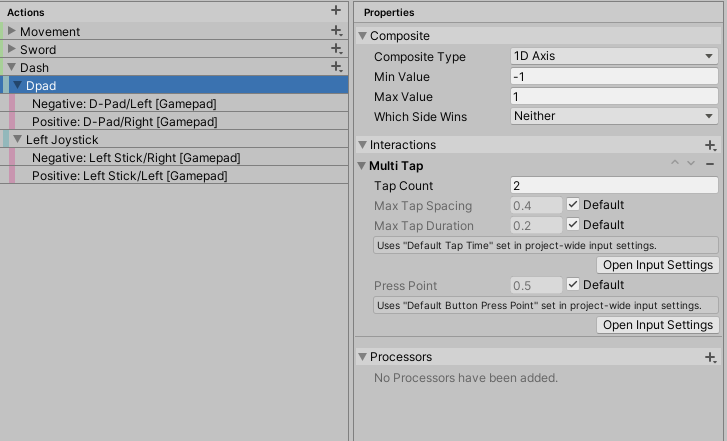Toggle the Max Tap Duration Default checkbox
Image resolution: width=727 pixels, height=441 pixels.
pyautogui.click(x=573, y=225)
